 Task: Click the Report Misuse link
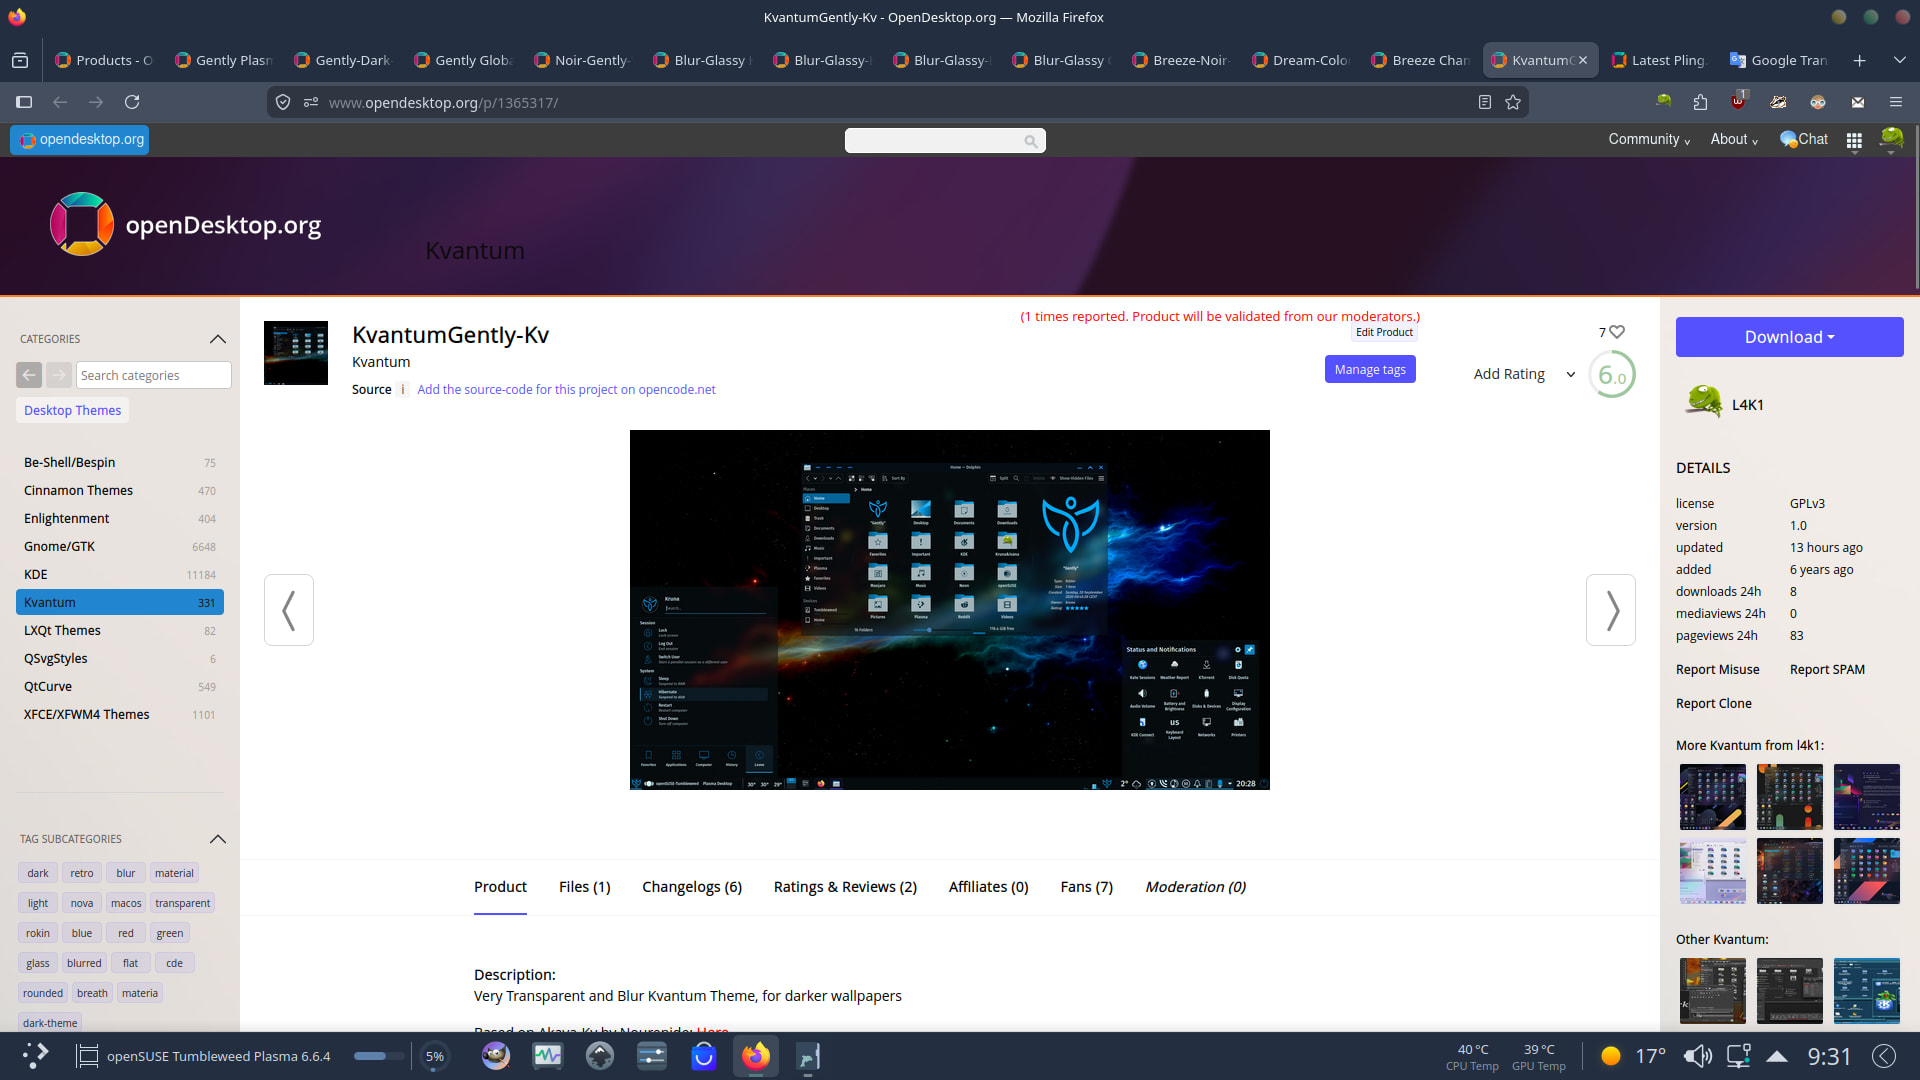coord(1717,670)
